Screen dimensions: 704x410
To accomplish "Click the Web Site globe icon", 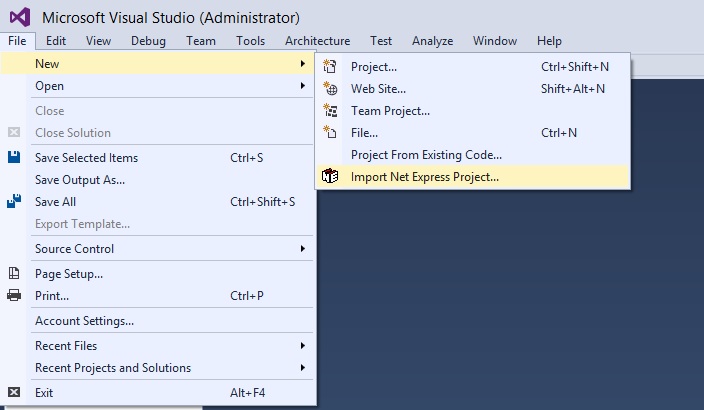I will pyautogui.click(x=330, y=89).
